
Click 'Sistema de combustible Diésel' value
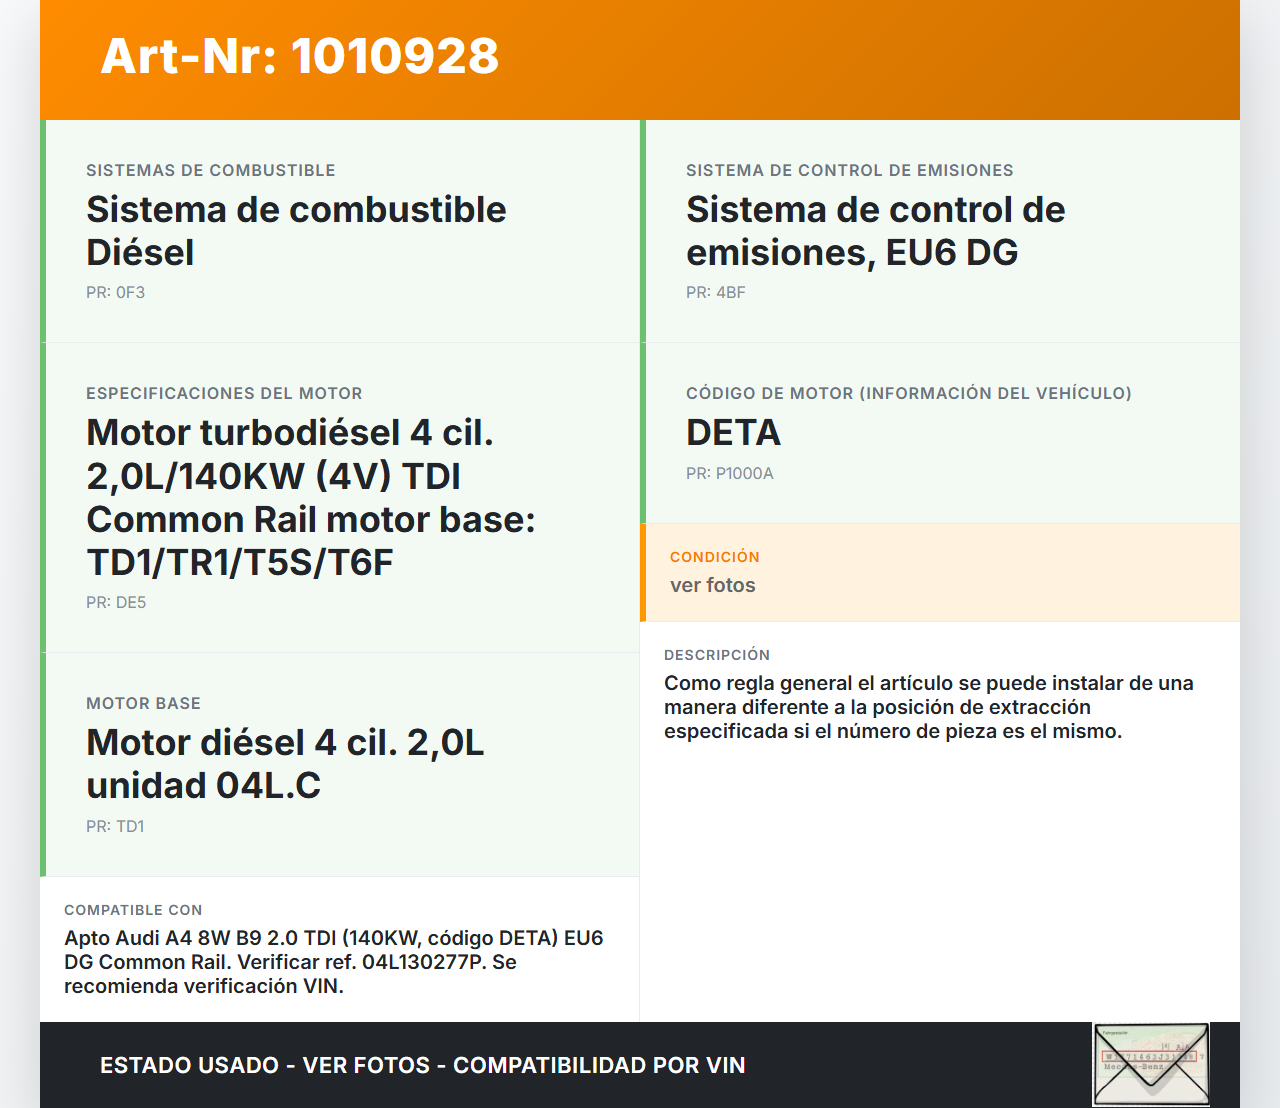[296, 231]
